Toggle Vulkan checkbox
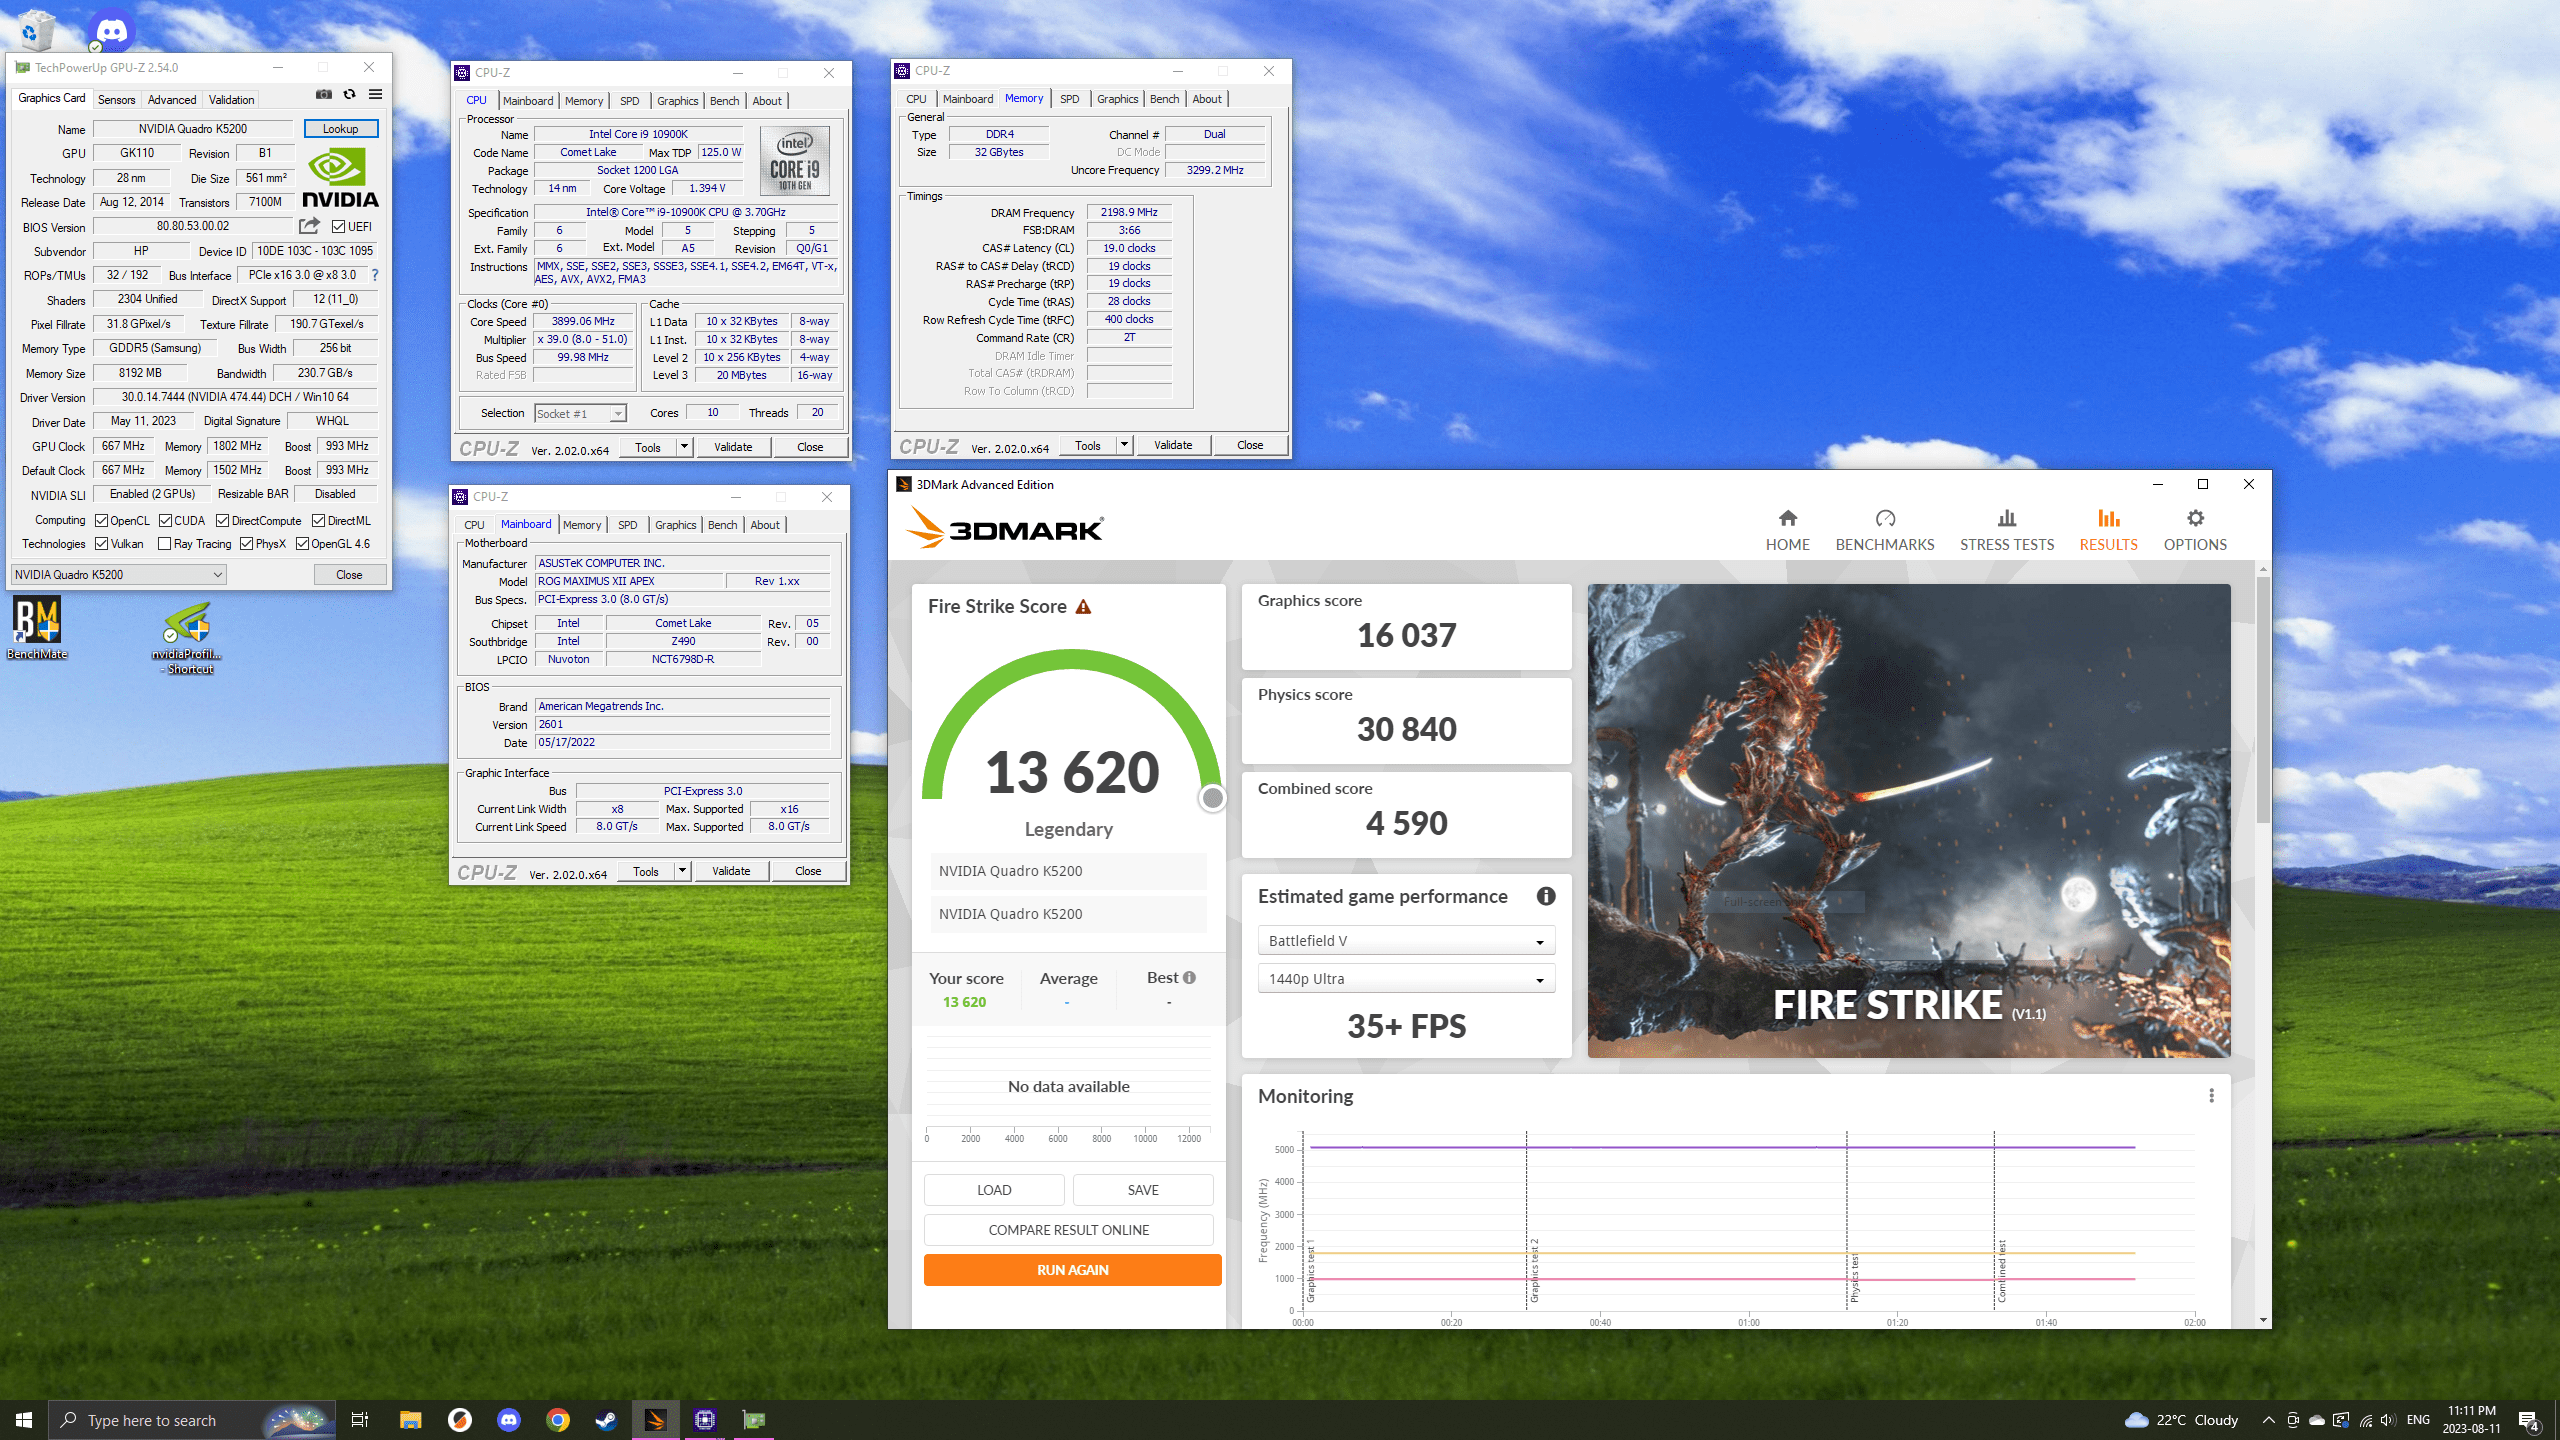 pyautogui.click(x=102, y=543)
